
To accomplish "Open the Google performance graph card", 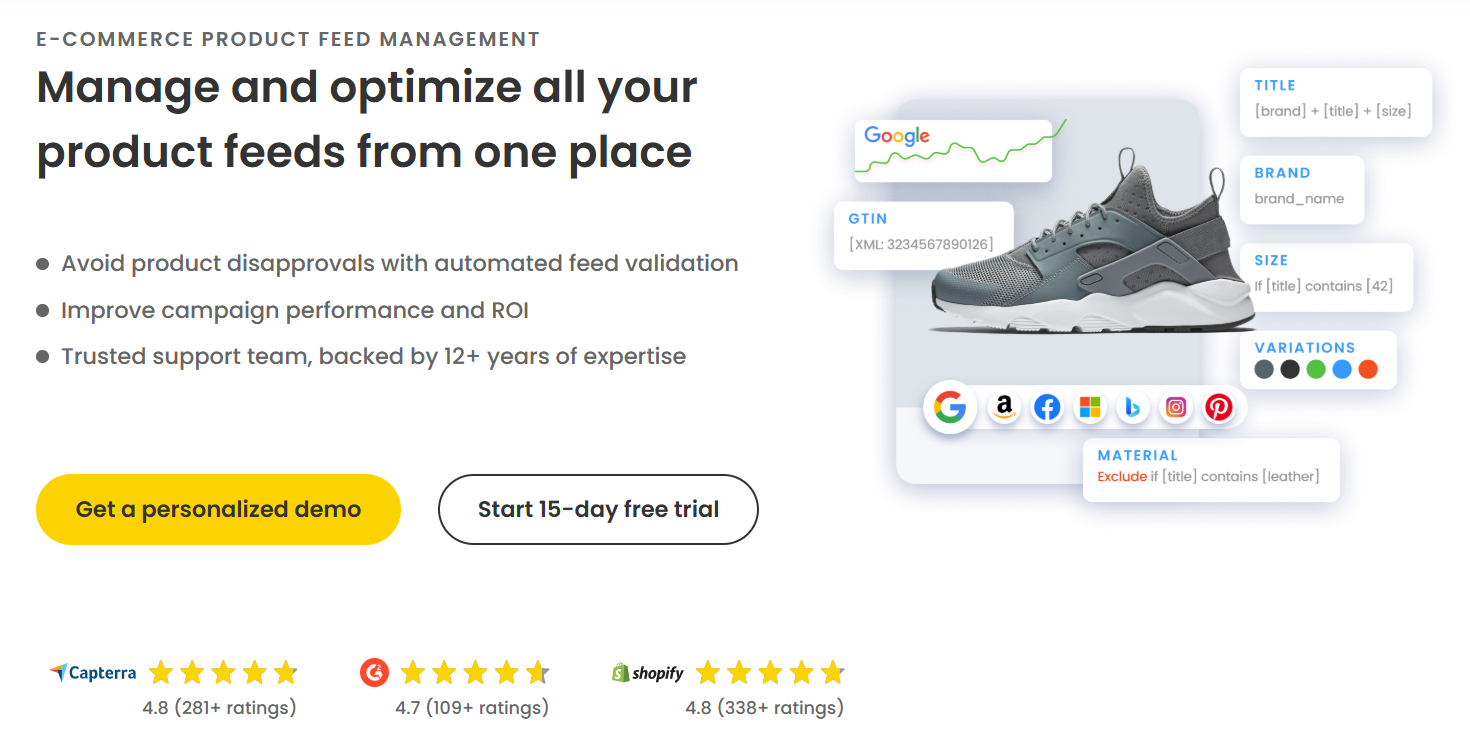I will [953, 151].
